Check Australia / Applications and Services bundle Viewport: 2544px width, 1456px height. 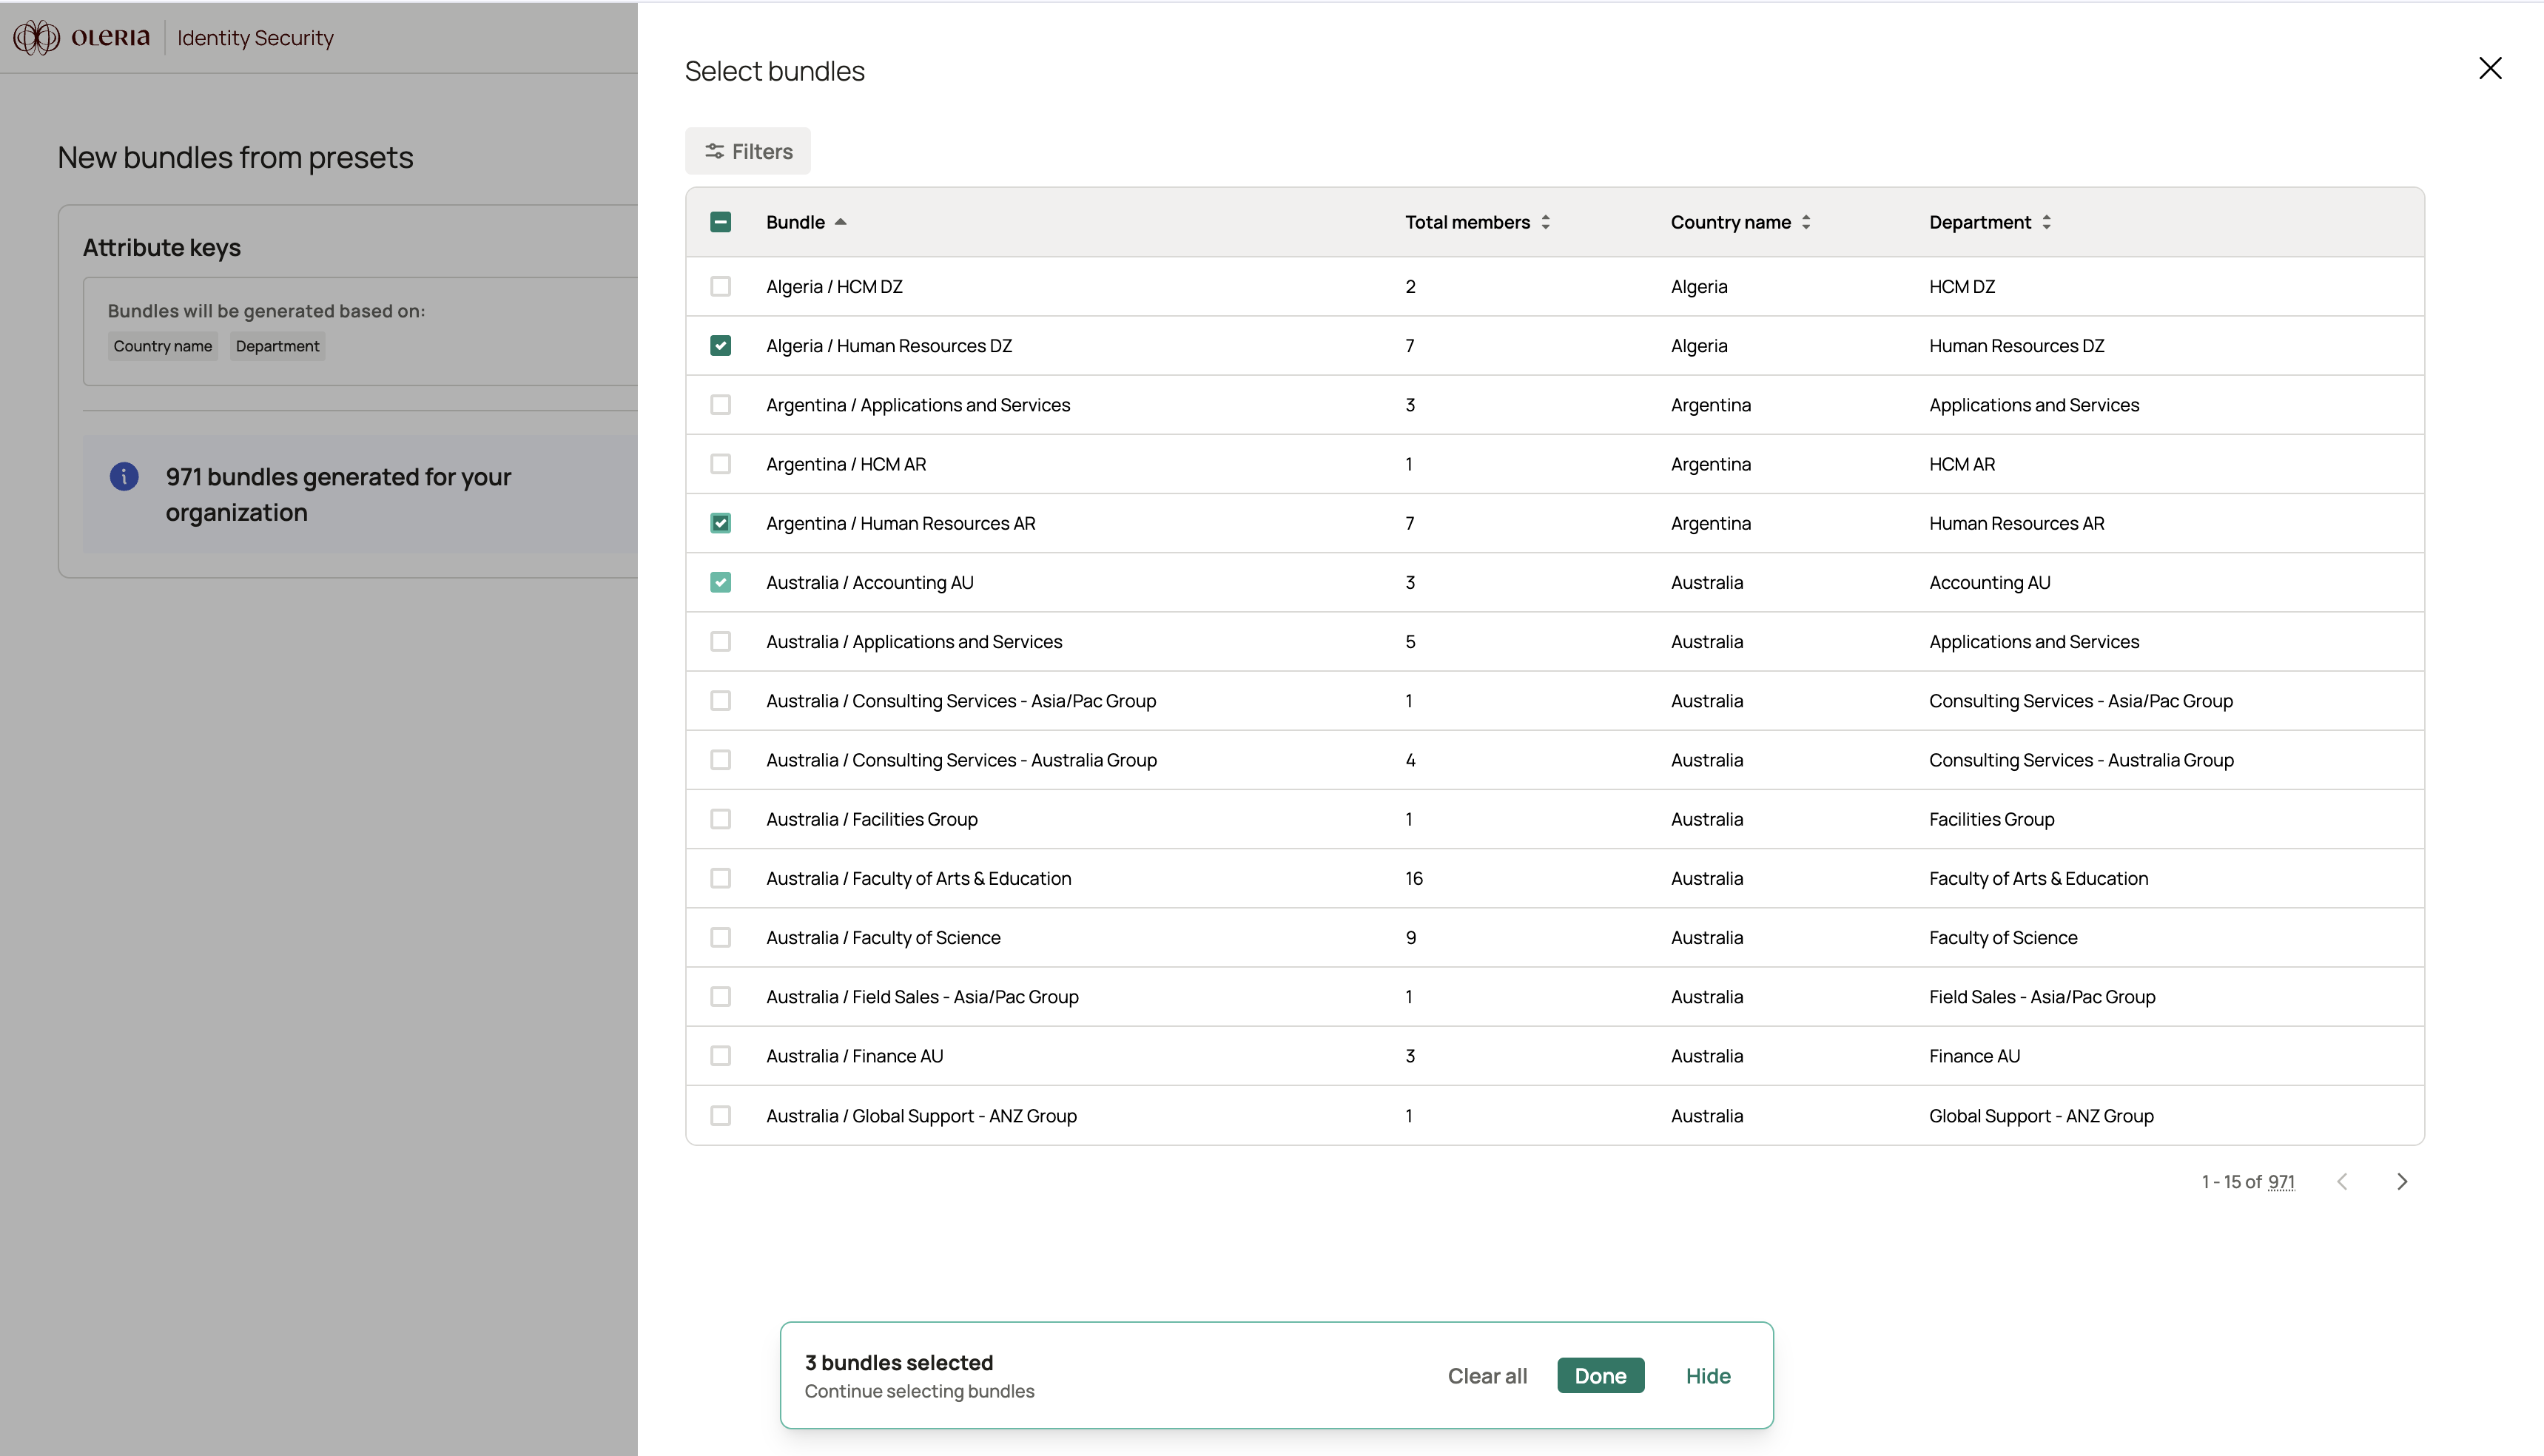(720, 641)
